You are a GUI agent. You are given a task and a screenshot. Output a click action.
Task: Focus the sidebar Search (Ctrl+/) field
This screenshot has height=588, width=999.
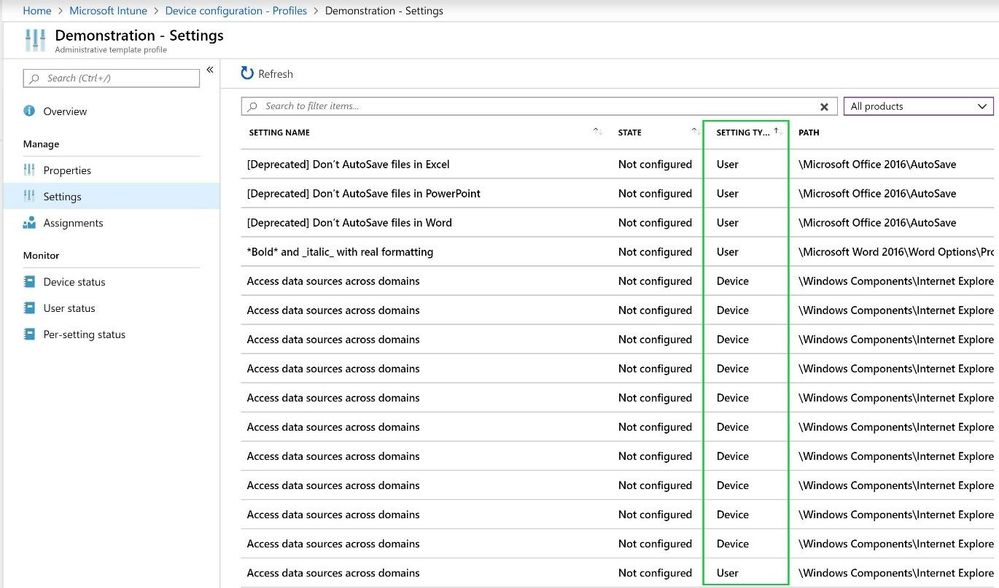[x=111, y=78]
